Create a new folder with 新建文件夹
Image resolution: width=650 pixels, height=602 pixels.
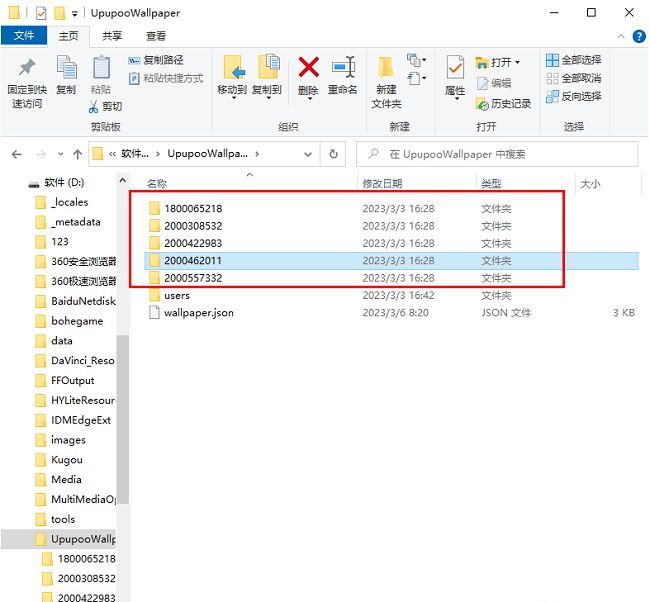point(386,82)
